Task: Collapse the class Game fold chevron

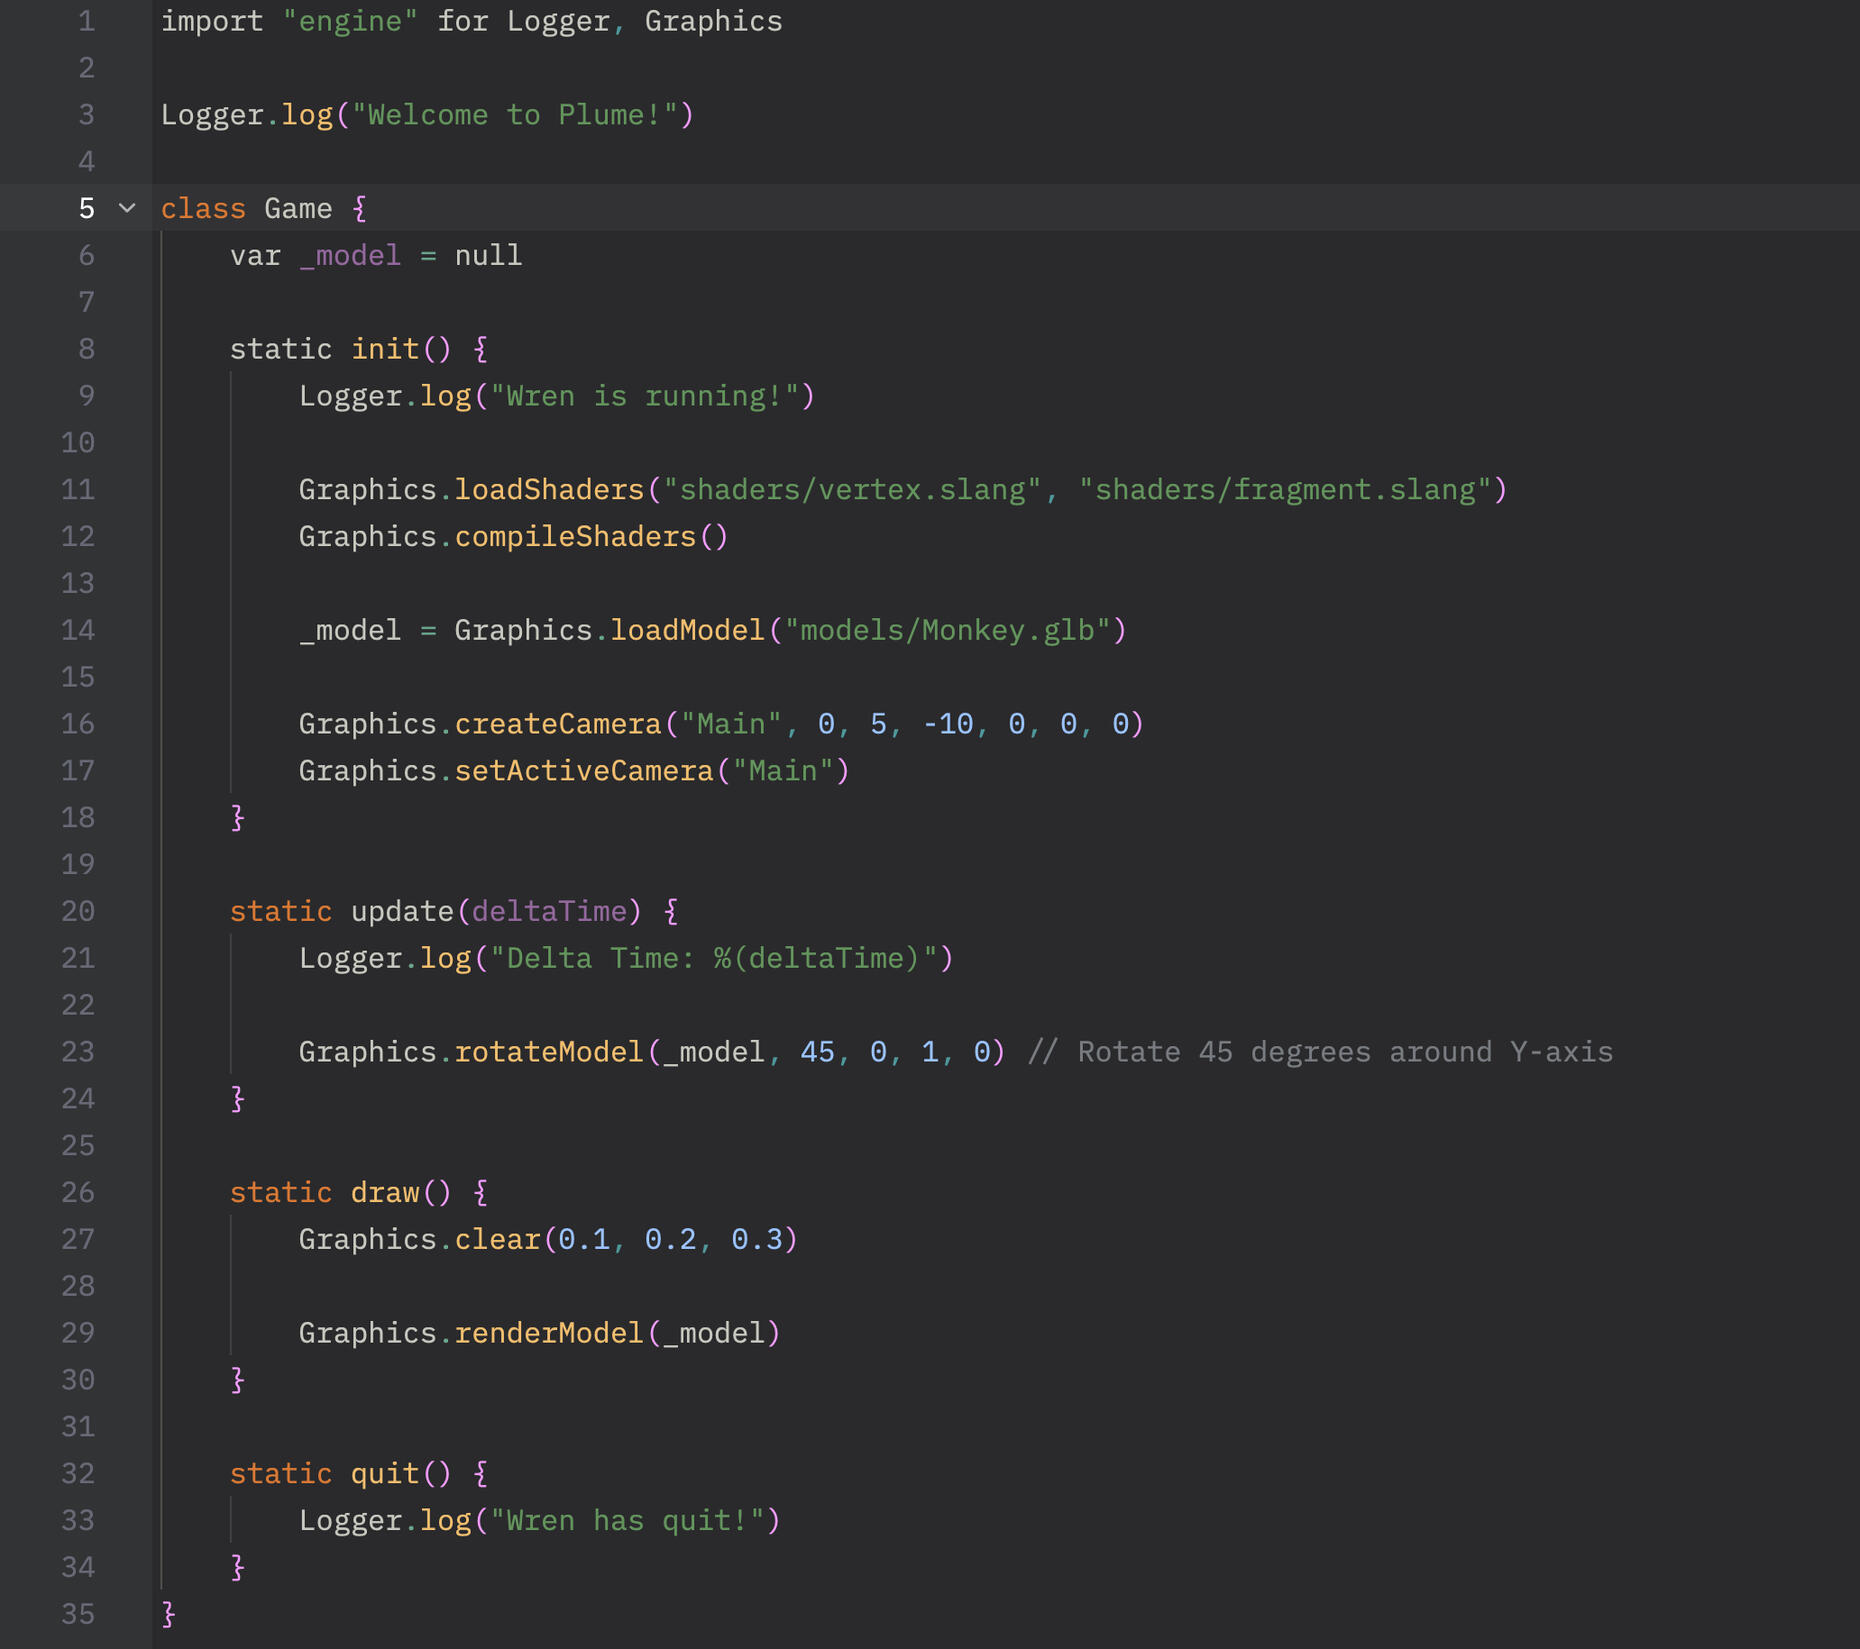Action: tap(127, 208)
